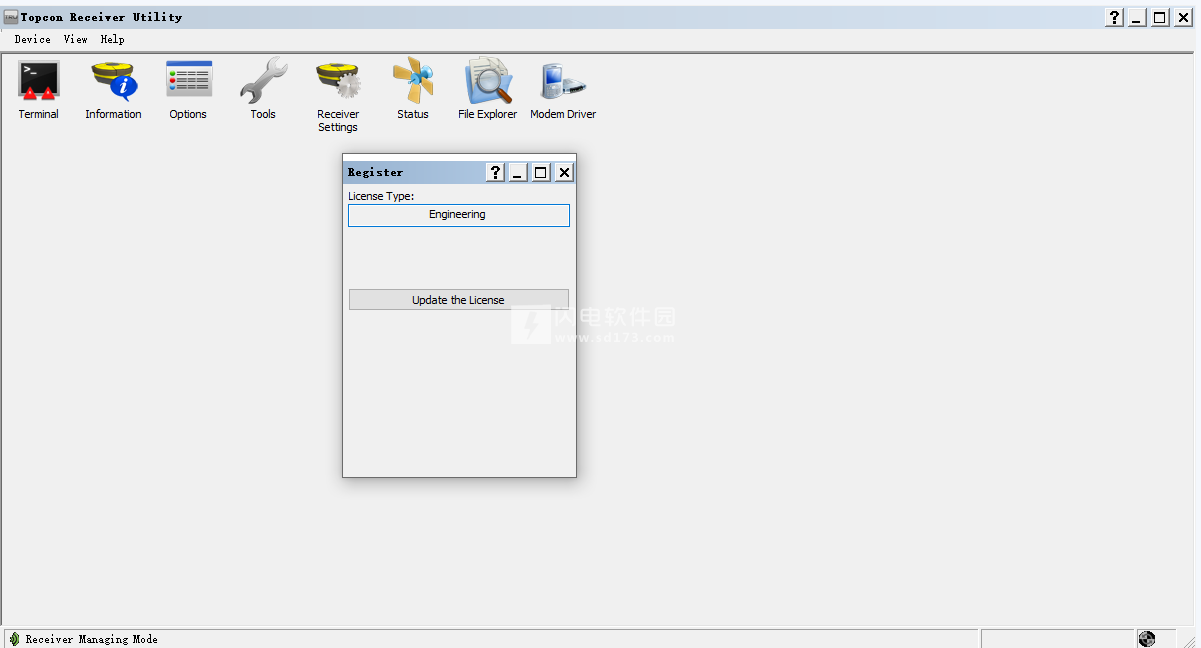The image size is (1201, 648).
Task: Click the main window help question button
Action: pyautogui.click(x=1115, y=17)
